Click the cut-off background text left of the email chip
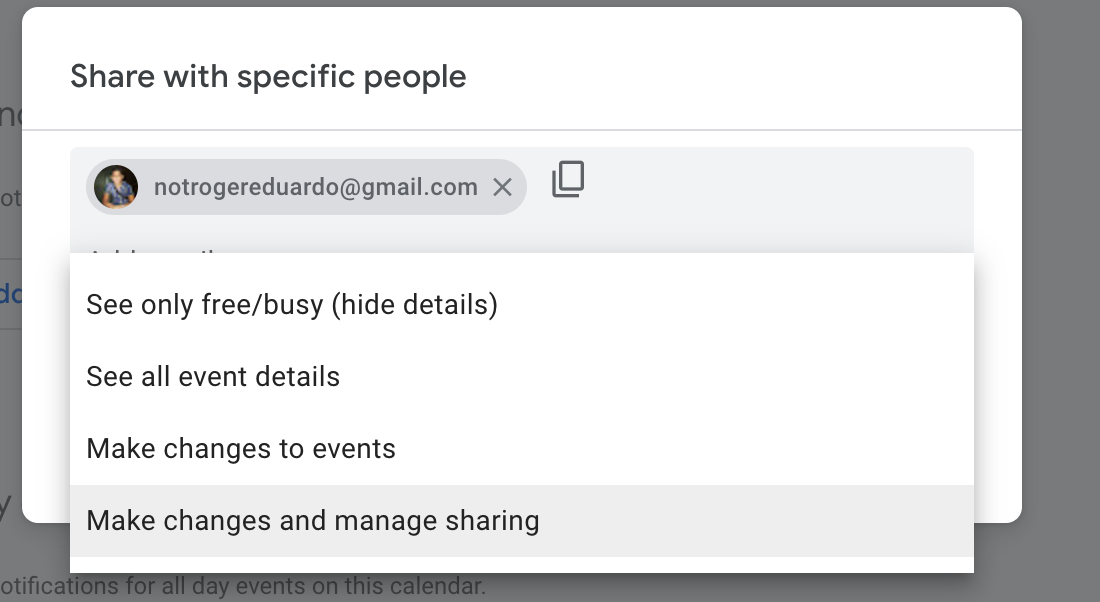The width and height of the screenshot is (1100, 602). point(9,199)
